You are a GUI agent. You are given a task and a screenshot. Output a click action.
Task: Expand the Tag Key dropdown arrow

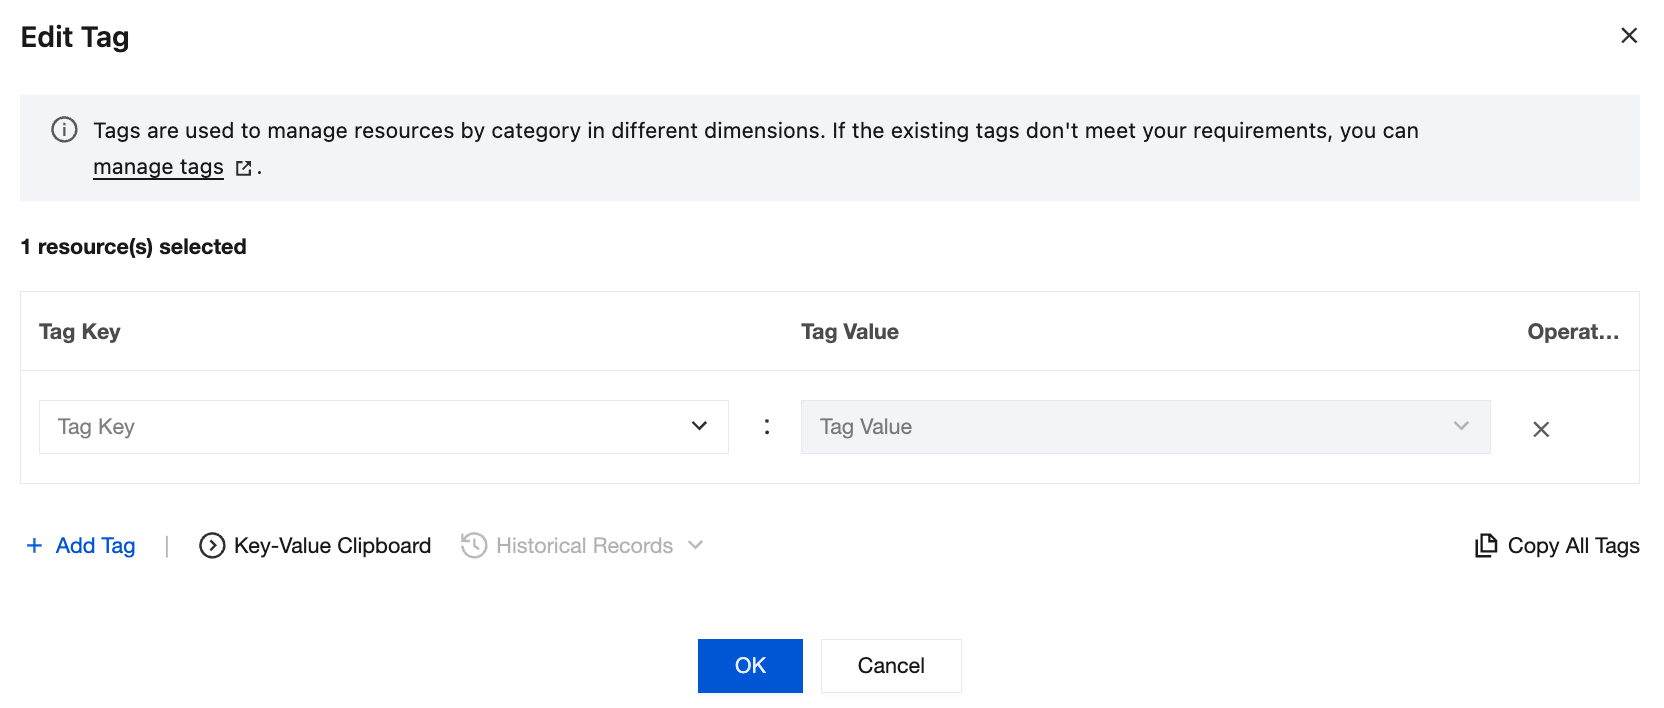[699, 427]
